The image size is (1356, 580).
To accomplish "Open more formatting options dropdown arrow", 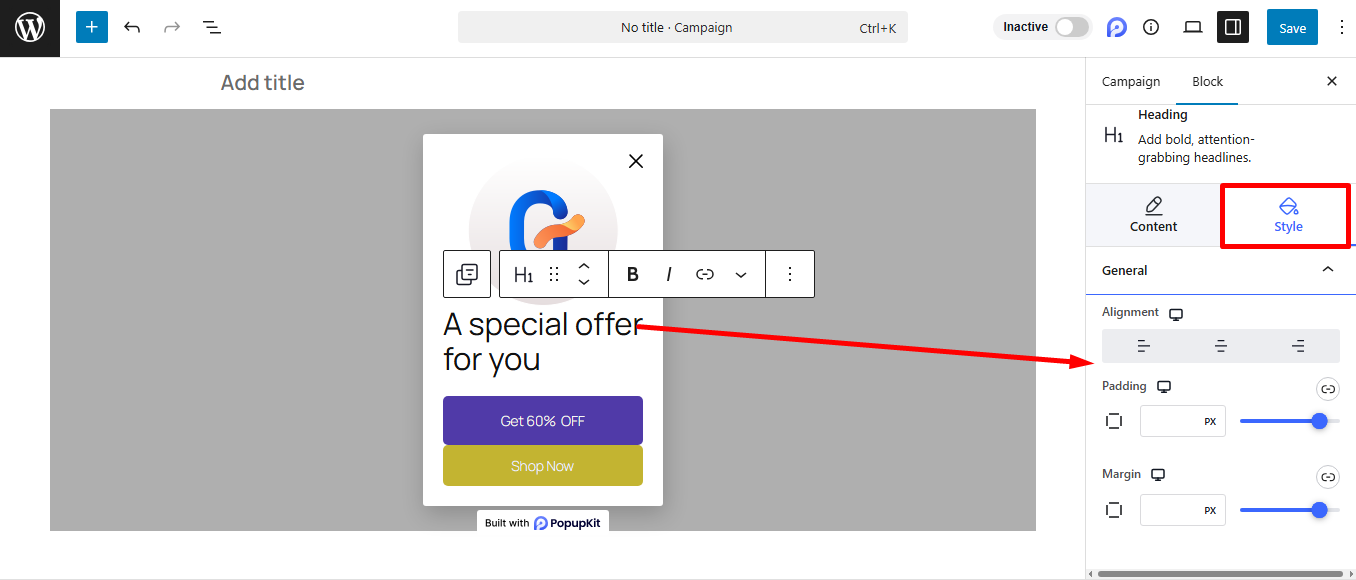I will 741,274.
